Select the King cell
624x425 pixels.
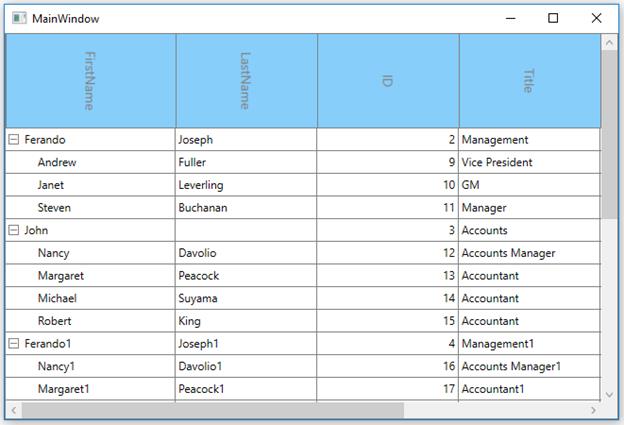(x=246, y=321)
